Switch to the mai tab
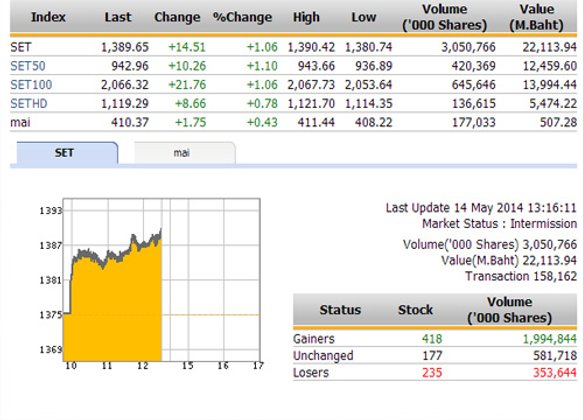 184,153
